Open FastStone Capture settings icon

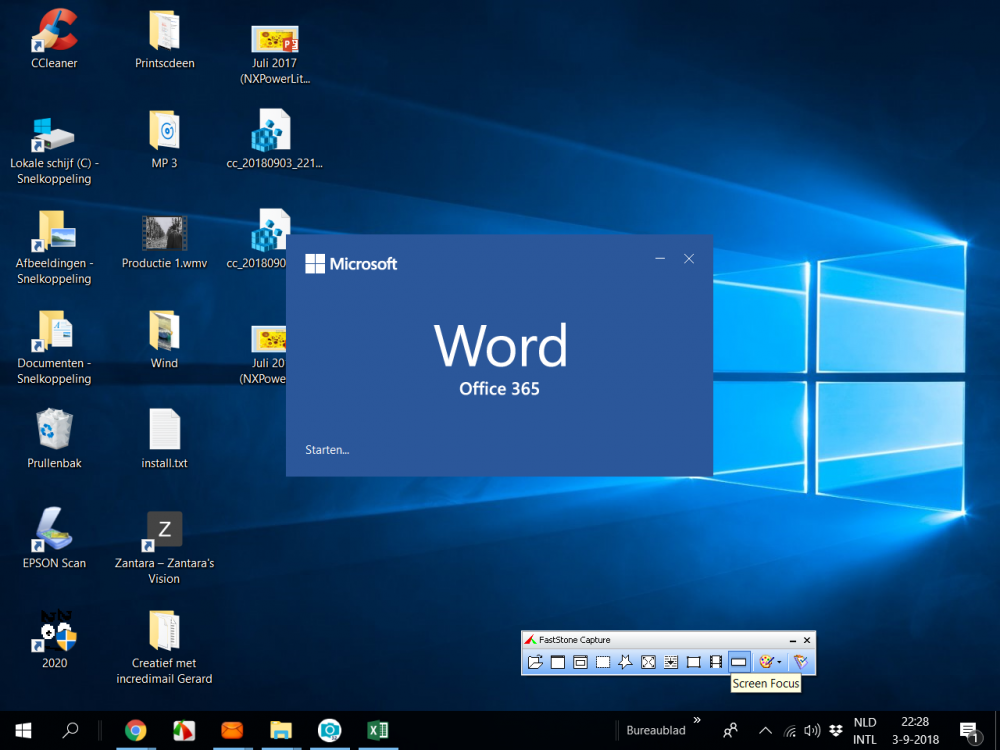pos(800,662)
